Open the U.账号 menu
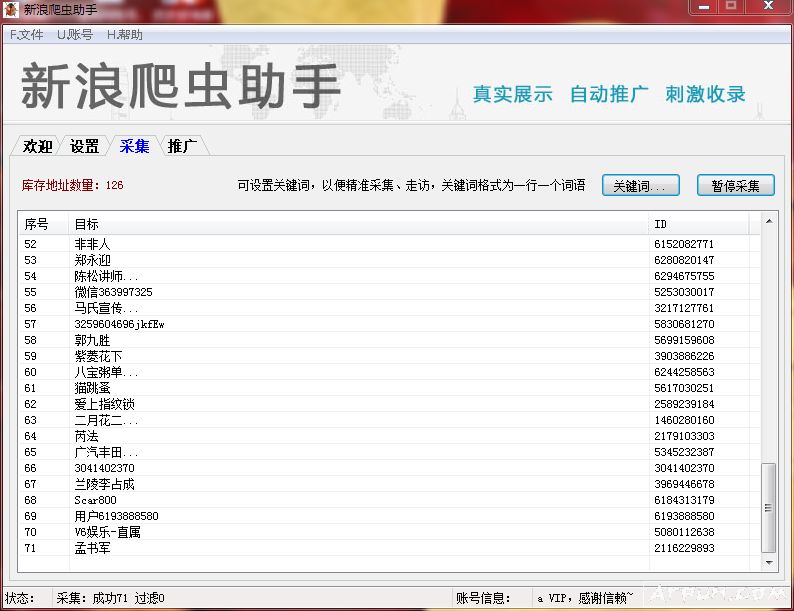The width and height of the screenshot is (794, 611). pyautogui.click(x=75, y=34)
